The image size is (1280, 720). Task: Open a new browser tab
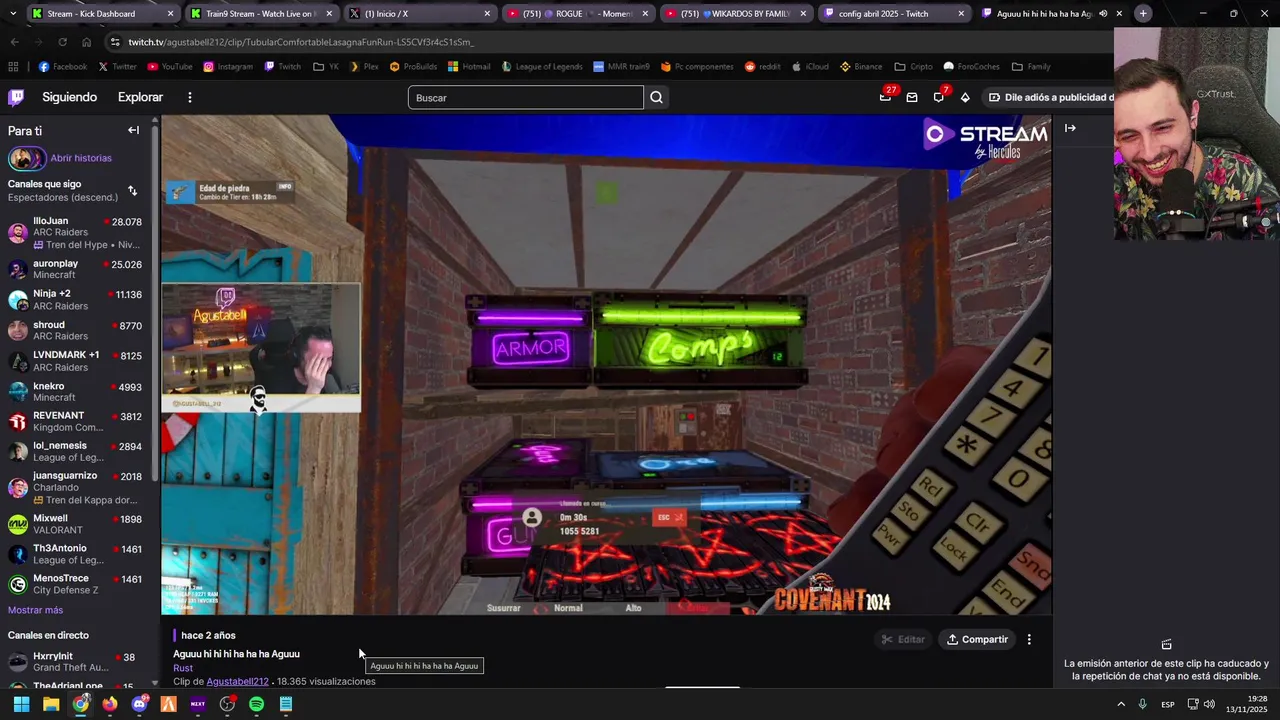(1143, 14)
